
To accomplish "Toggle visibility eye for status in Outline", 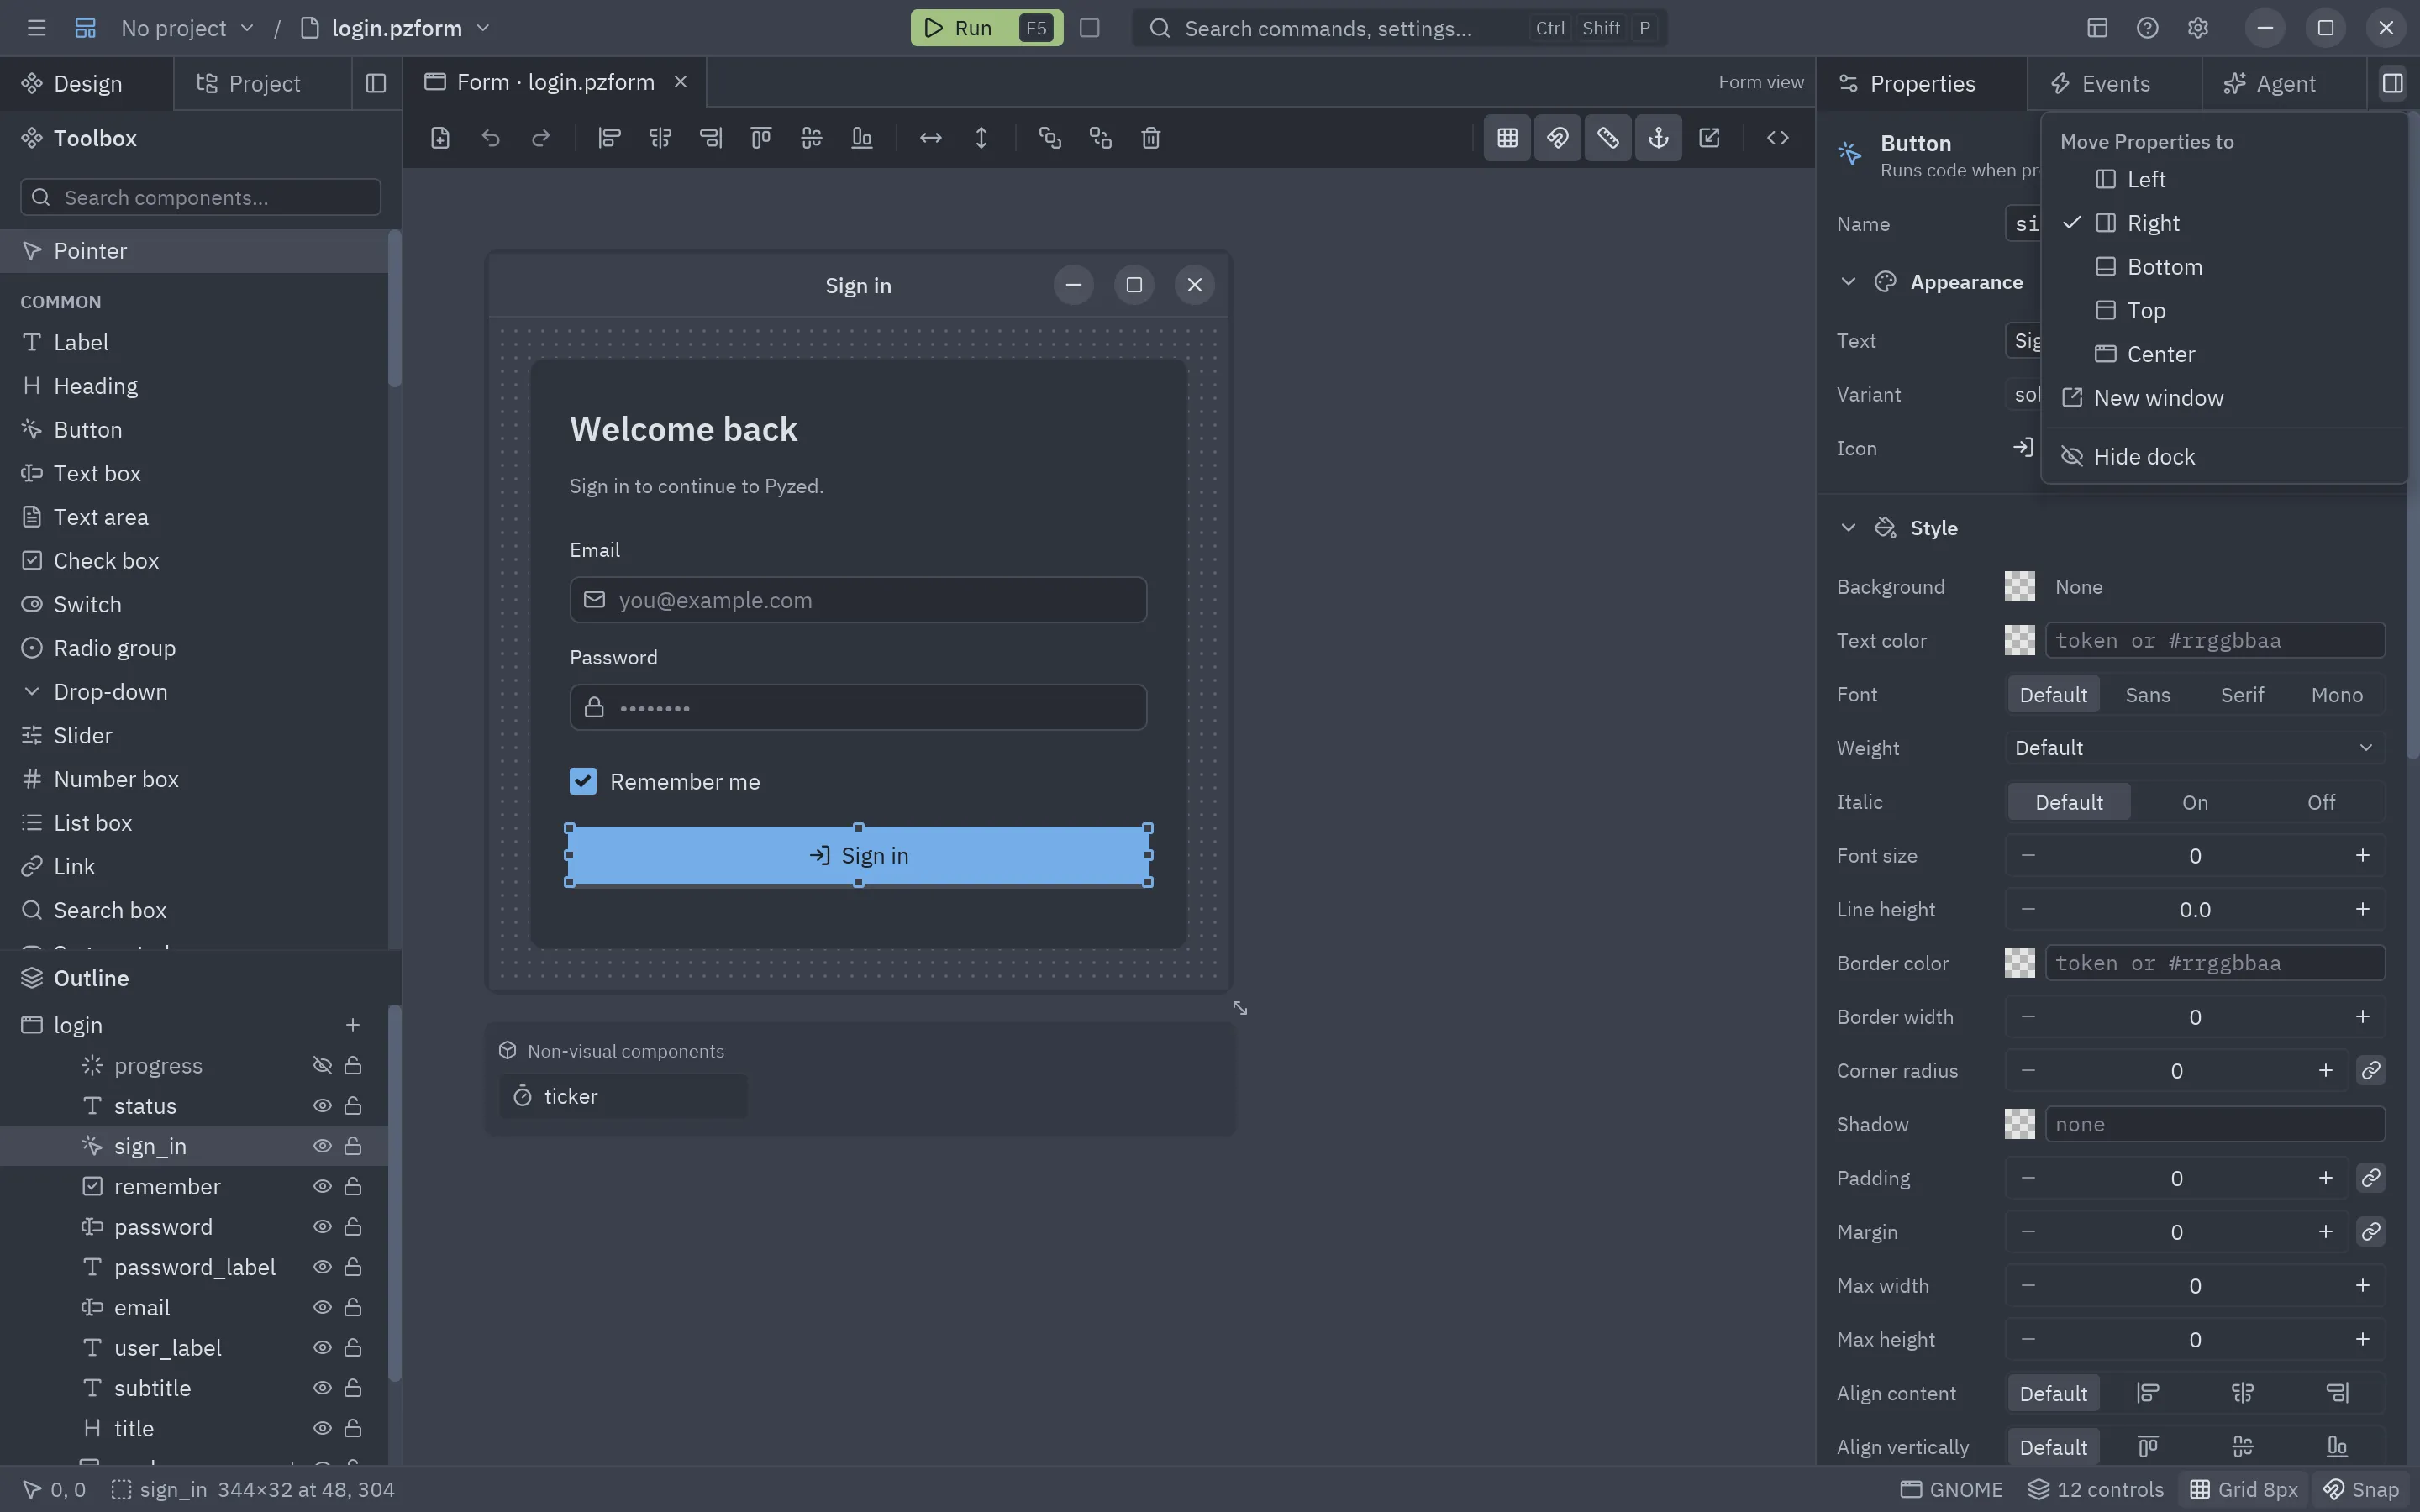I will pyautogui.click(x=322, y=1106).
